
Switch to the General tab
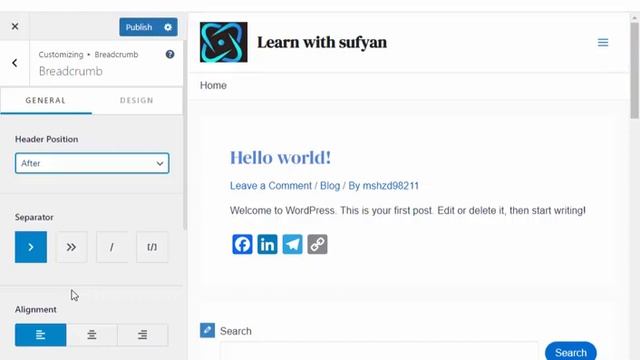coord(46,100)
